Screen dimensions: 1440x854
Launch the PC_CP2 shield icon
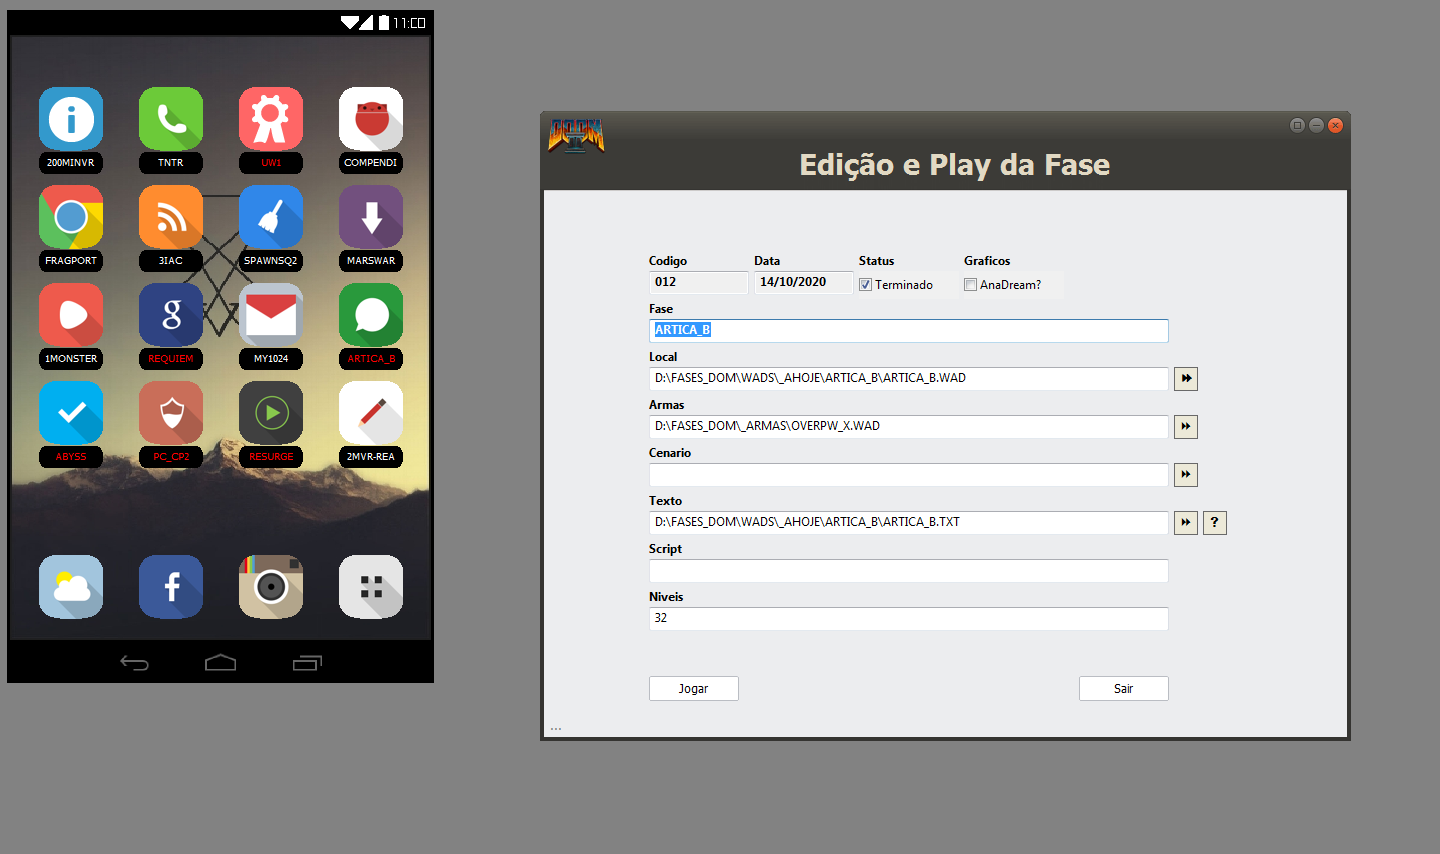171,413
